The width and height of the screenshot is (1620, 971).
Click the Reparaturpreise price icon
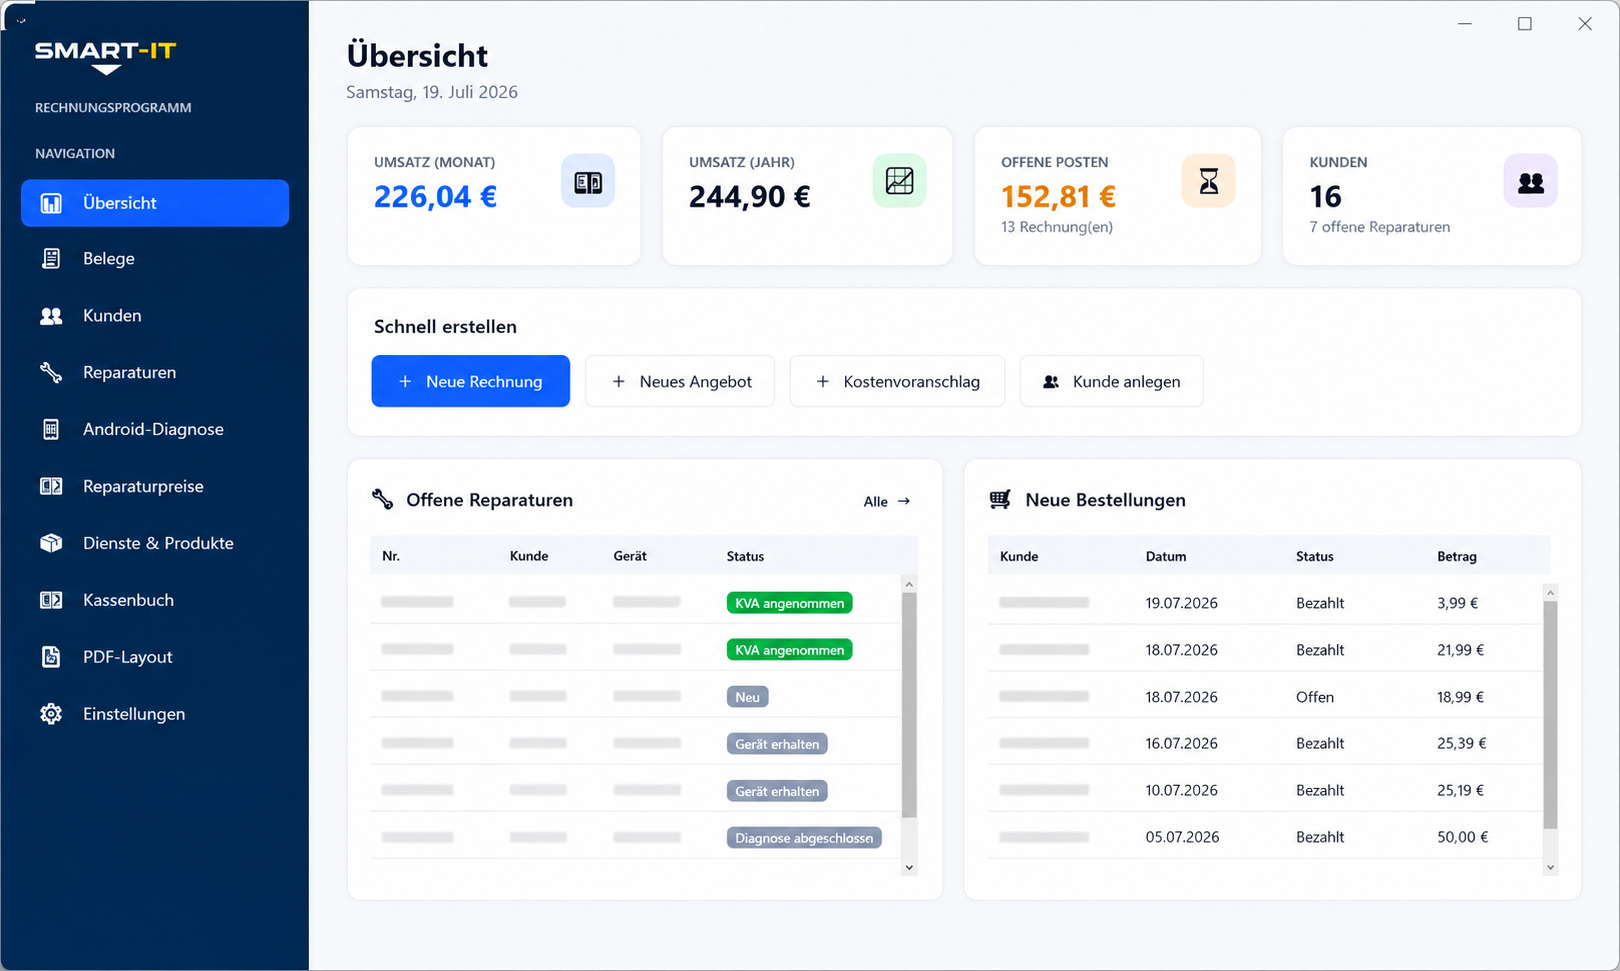tap(51, 486)
